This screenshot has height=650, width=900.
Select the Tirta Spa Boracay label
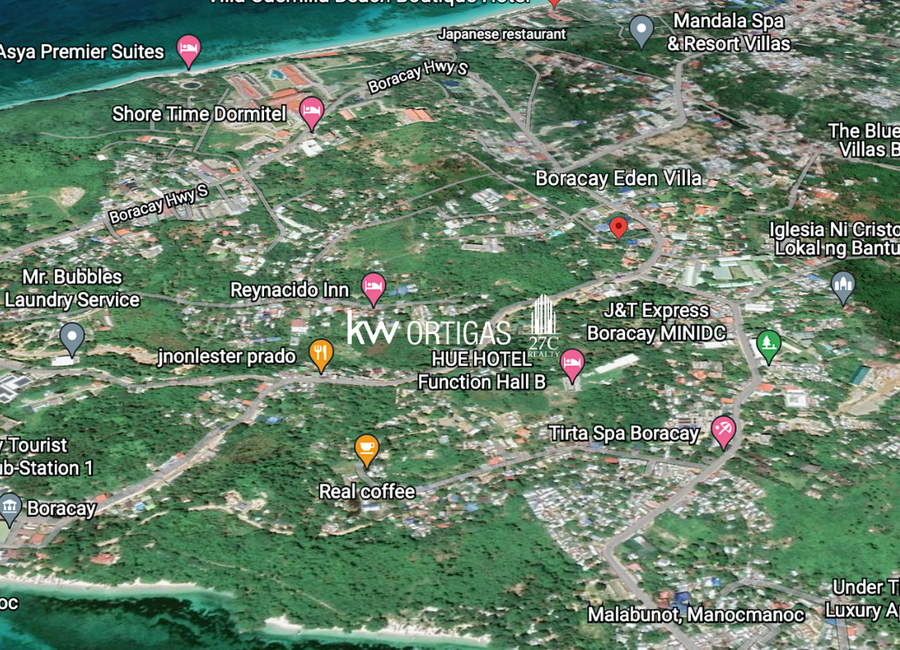click(624, 434)
